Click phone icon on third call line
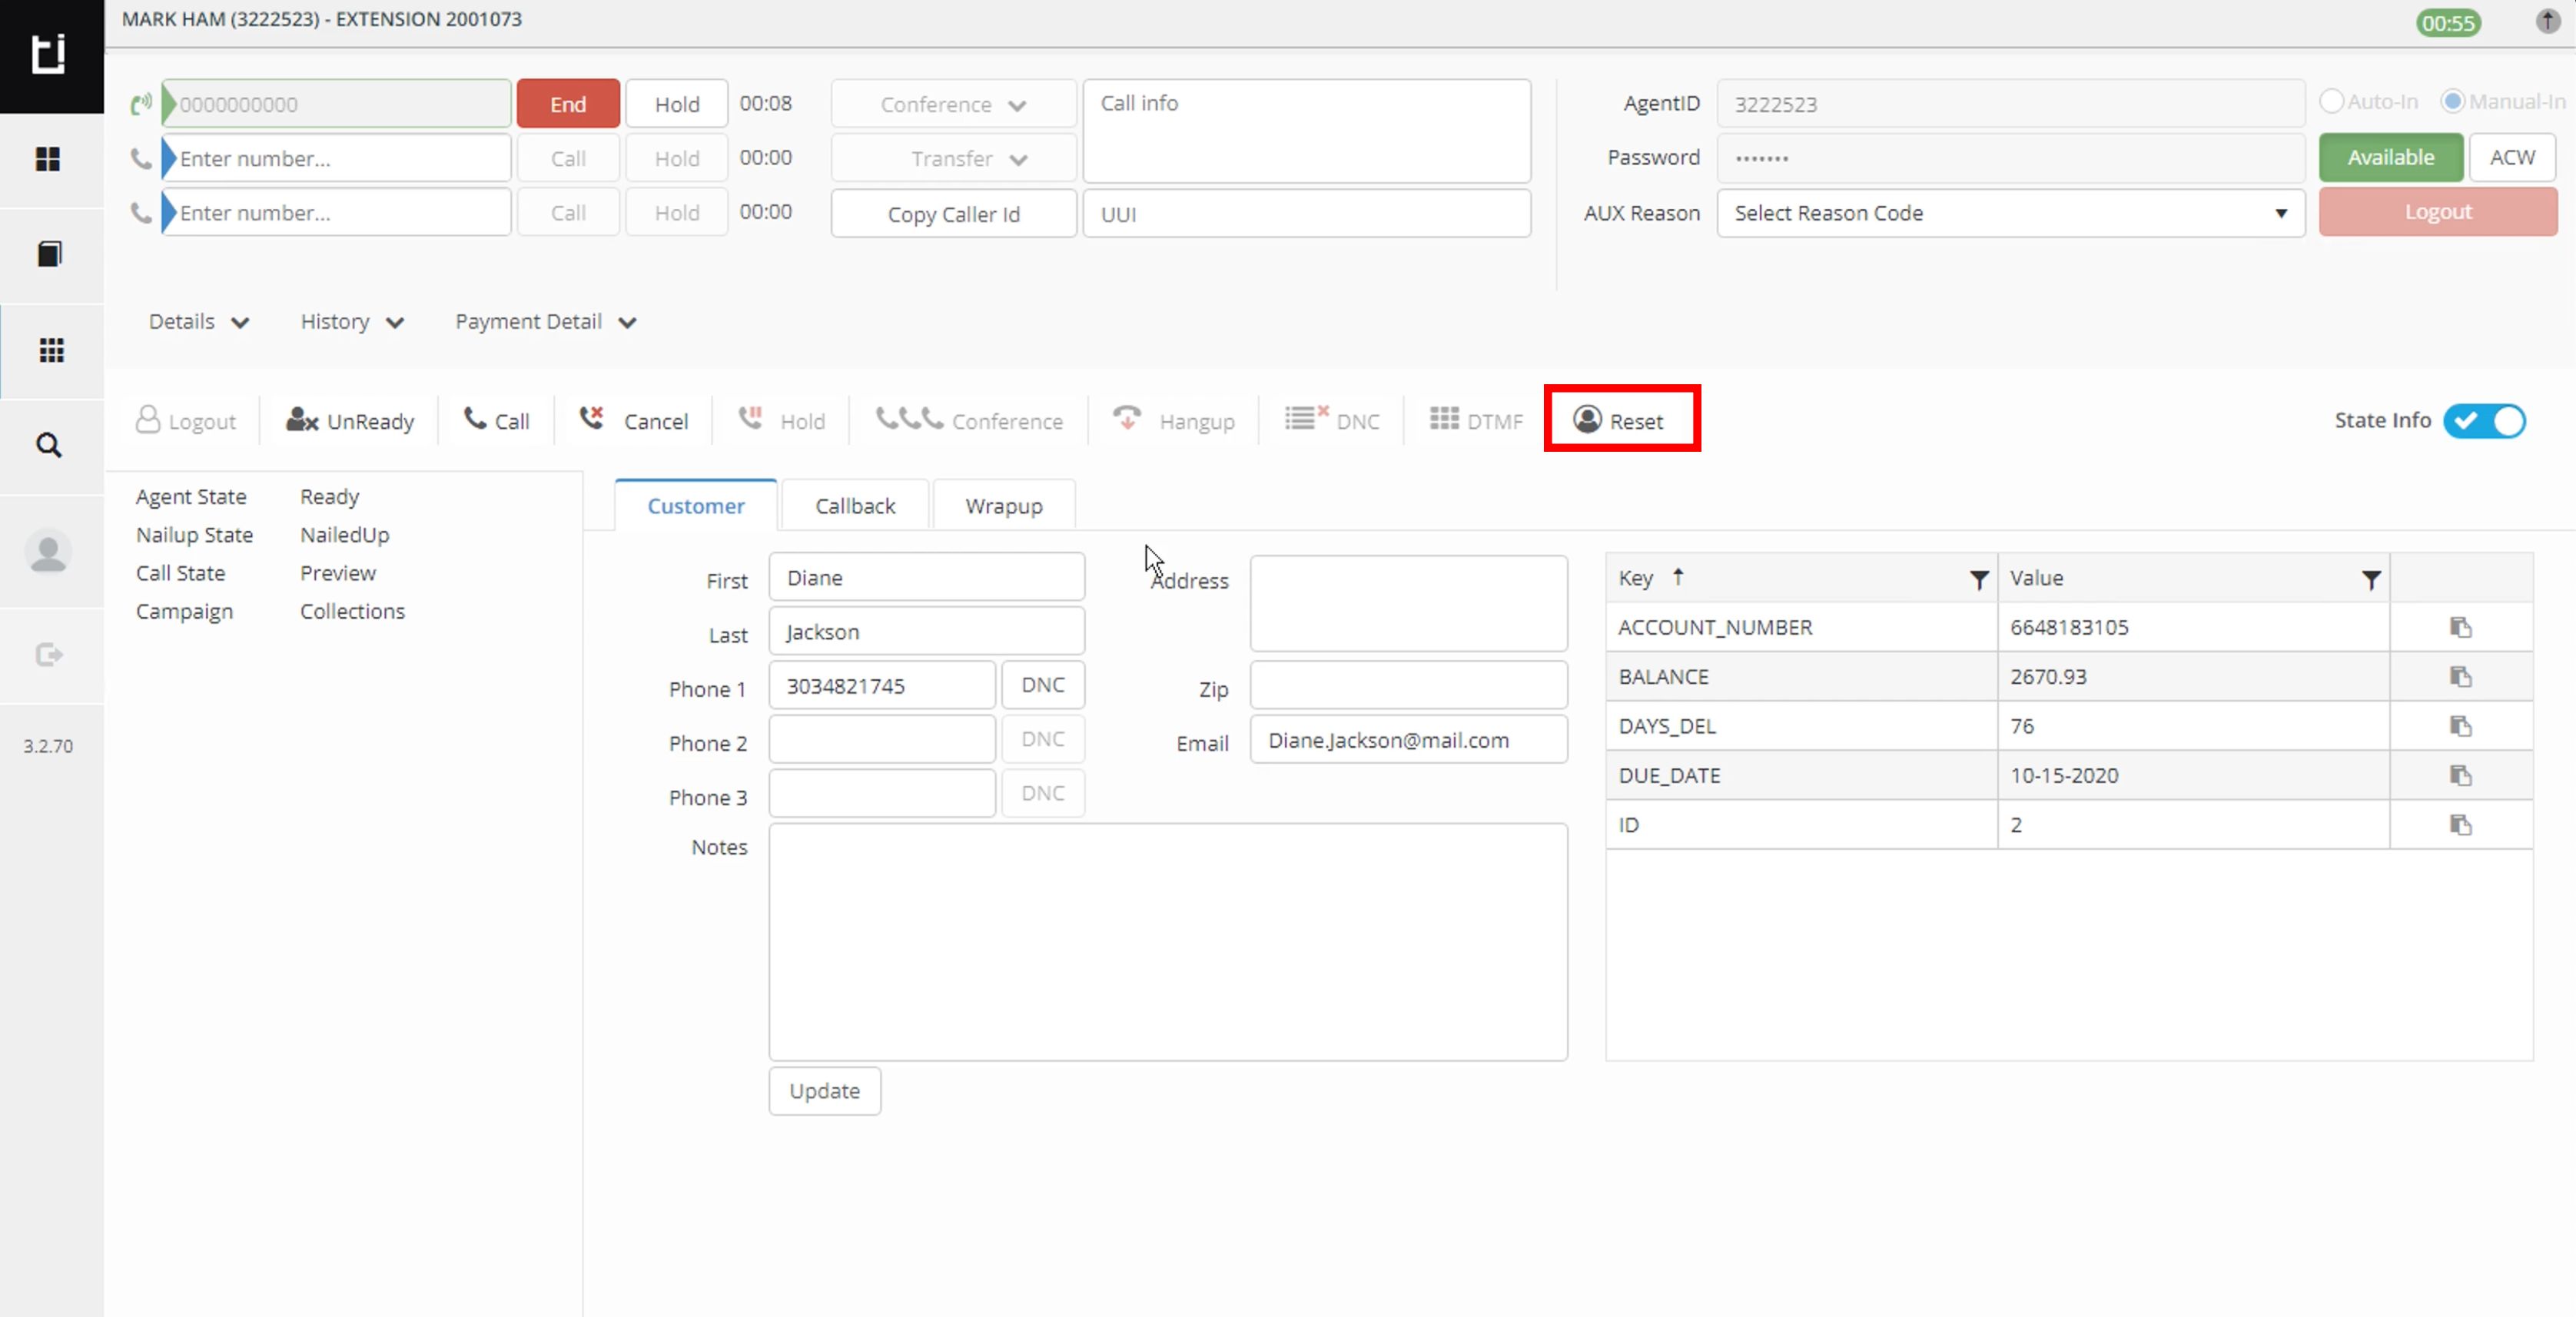This screenshot has height=1317, width=2576. [x=141, y=212]
